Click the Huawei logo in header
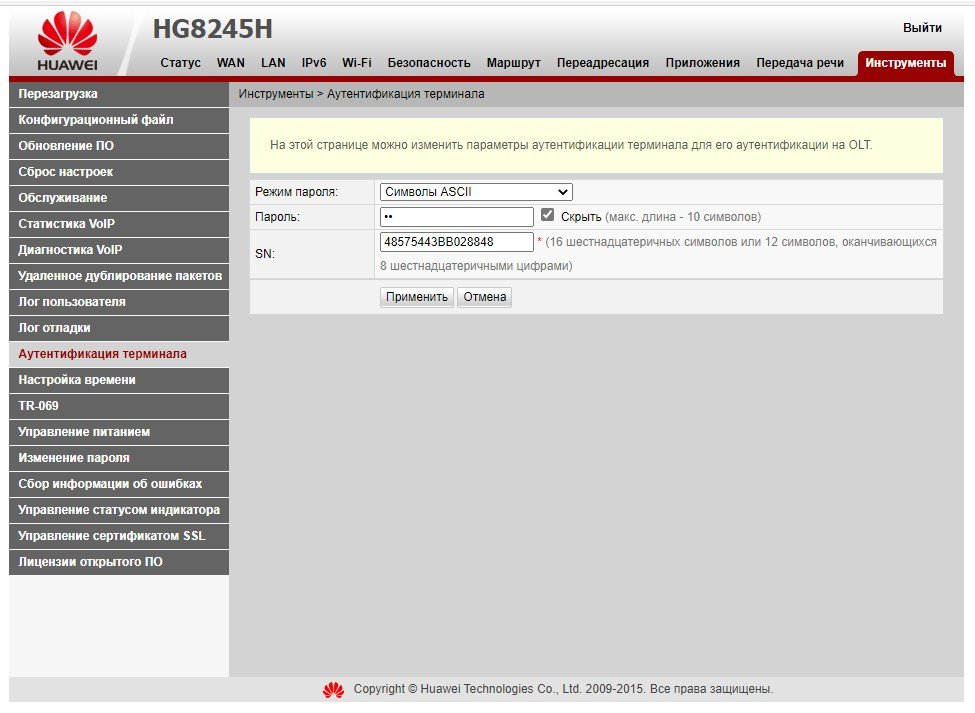 click(x=67, y=42)
